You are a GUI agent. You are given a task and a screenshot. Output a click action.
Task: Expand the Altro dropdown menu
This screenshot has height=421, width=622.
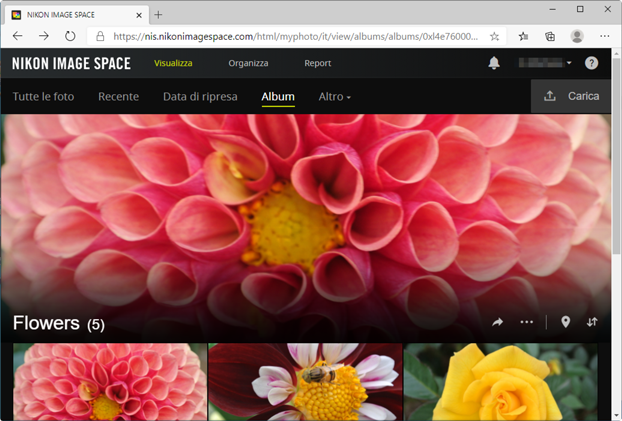(335, 97)
